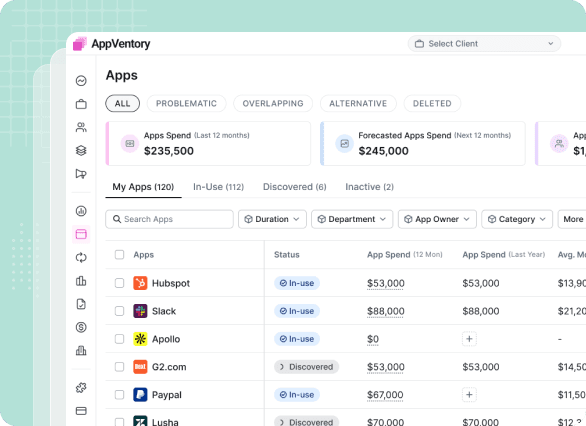Select the ALTERNATIVE filter pill
The image size is (586, 426).
358,104
